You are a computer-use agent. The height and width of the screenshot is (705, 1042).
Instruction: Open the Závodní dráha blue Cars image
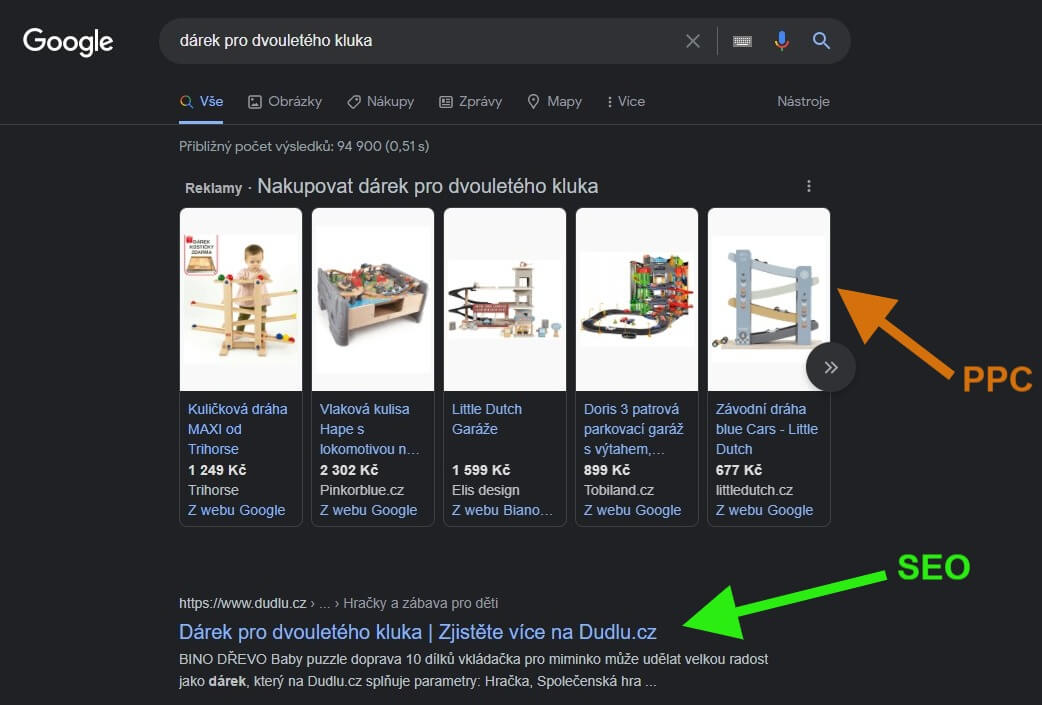[769, 300]
